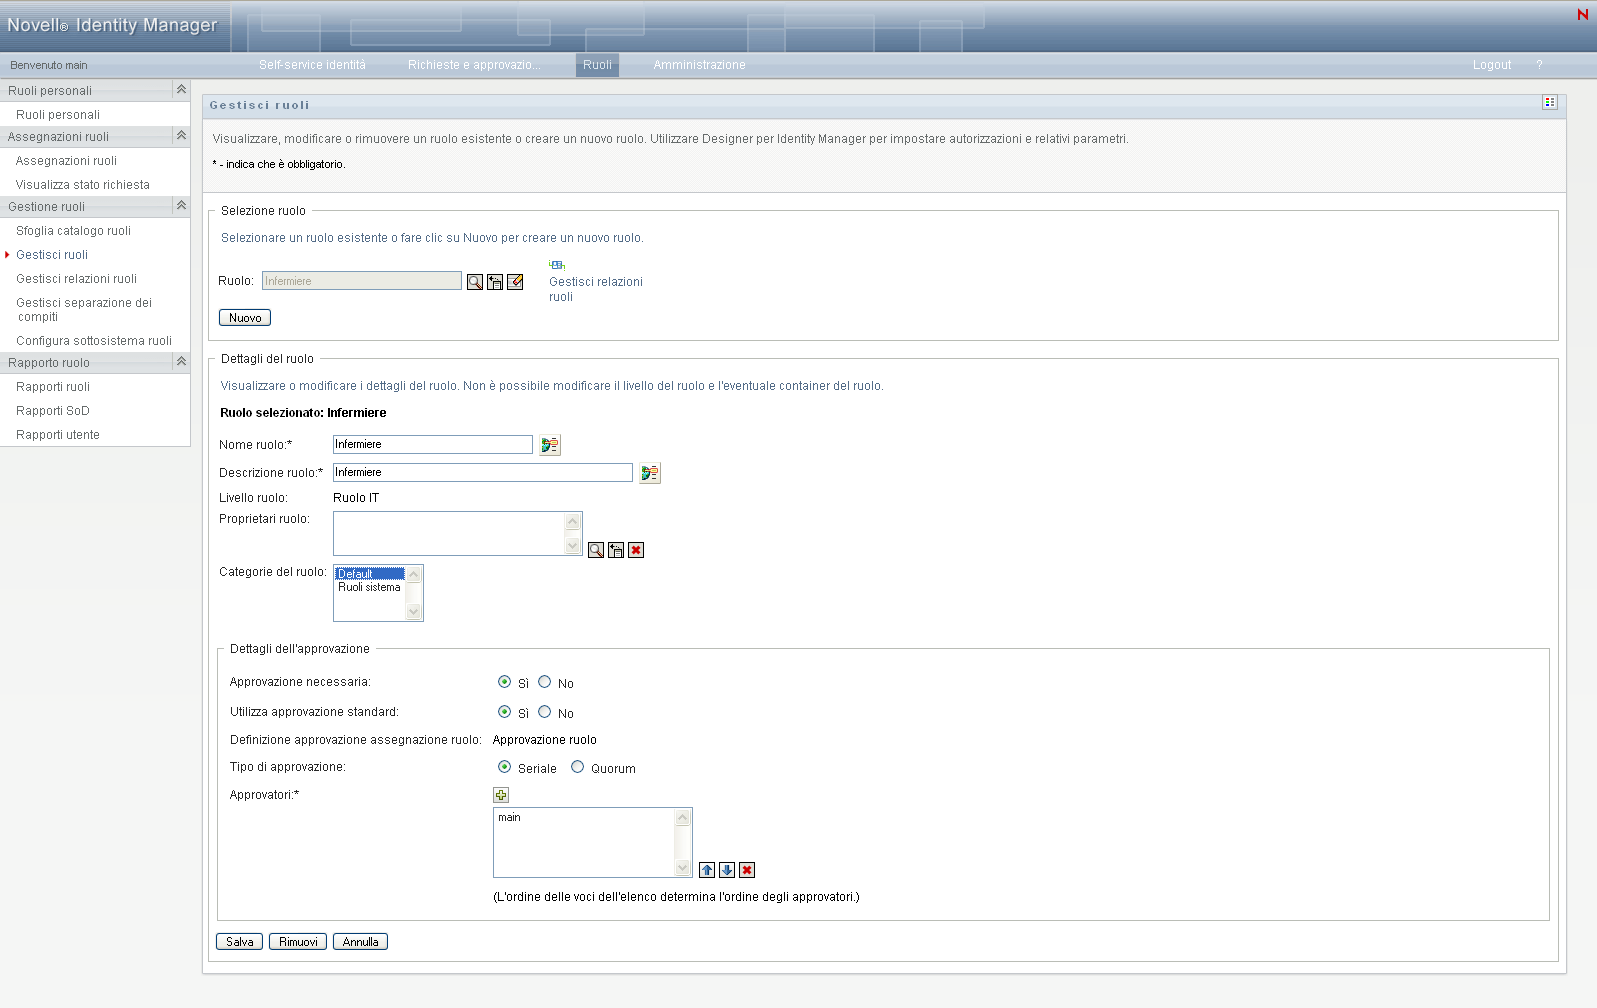Open Gestisci separazione dei compiti in the sidebar

(84, 310)
